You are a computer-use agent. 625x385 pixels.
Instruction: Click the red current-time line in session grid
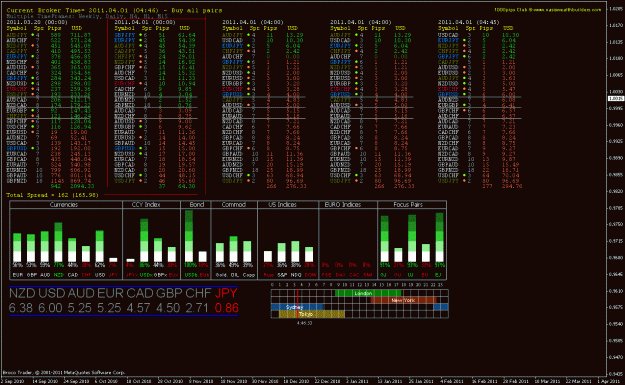tap(297, 304)
